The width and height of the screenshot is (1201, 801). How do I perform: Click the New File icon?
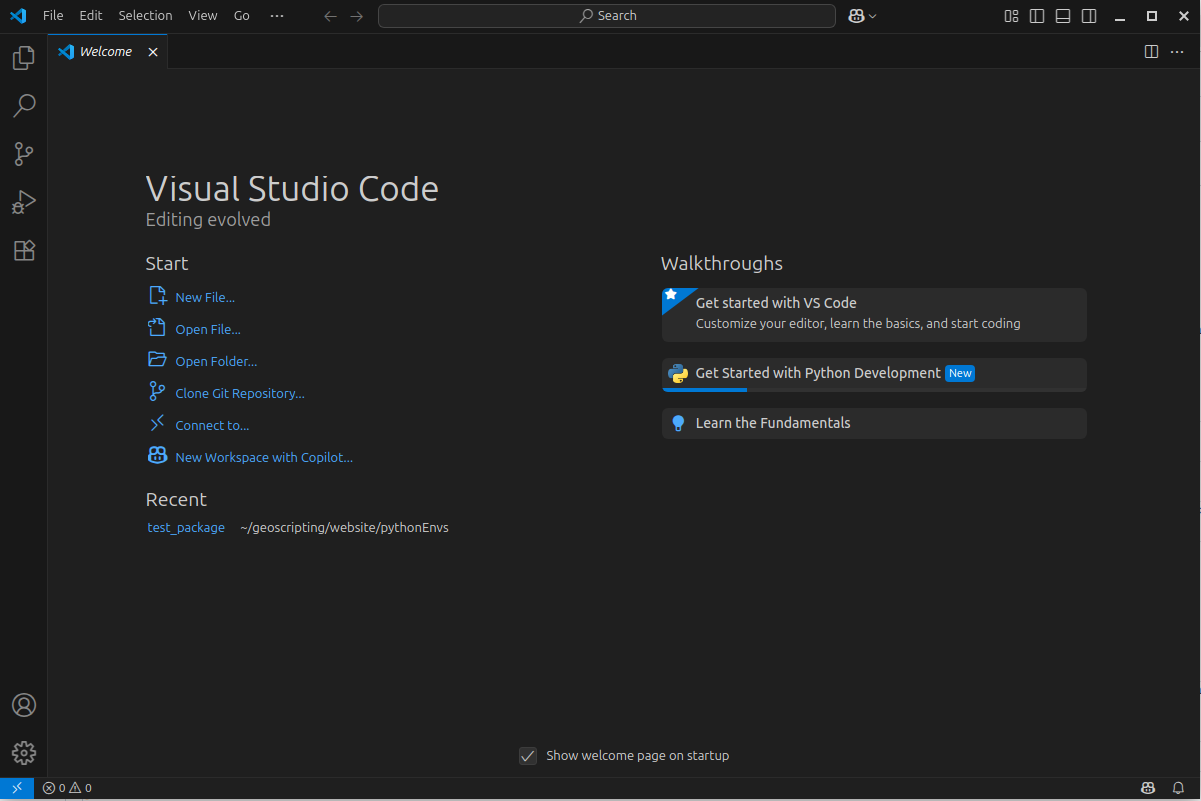point(157,296)
